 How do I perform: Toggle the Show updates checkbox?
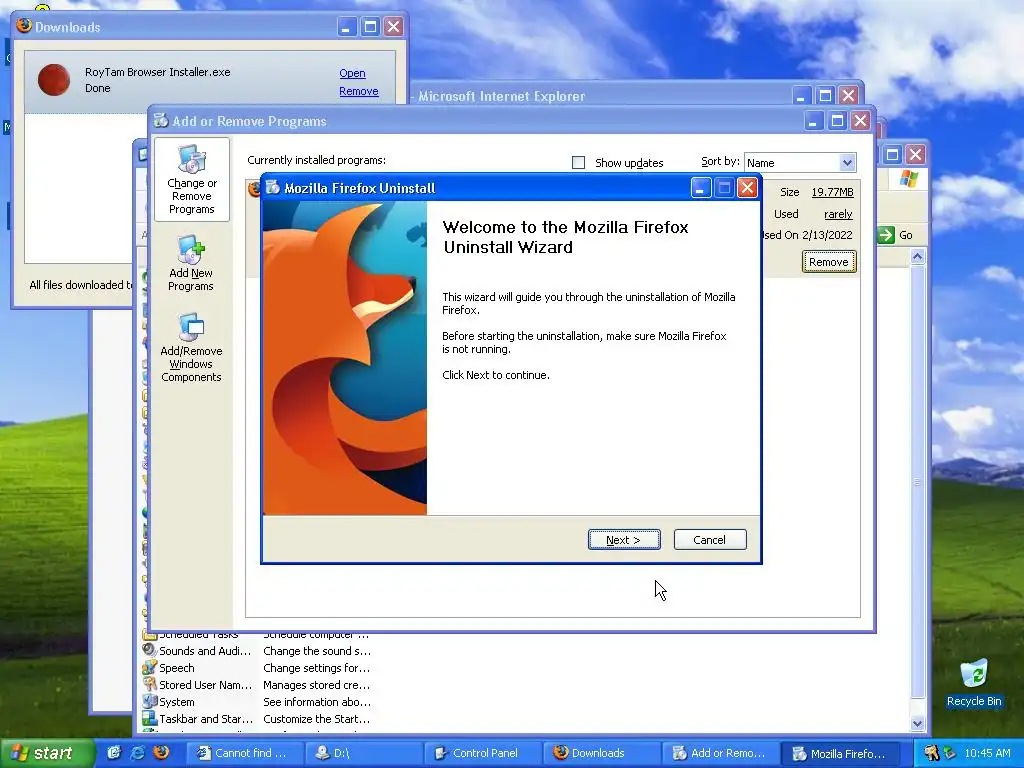579,163
